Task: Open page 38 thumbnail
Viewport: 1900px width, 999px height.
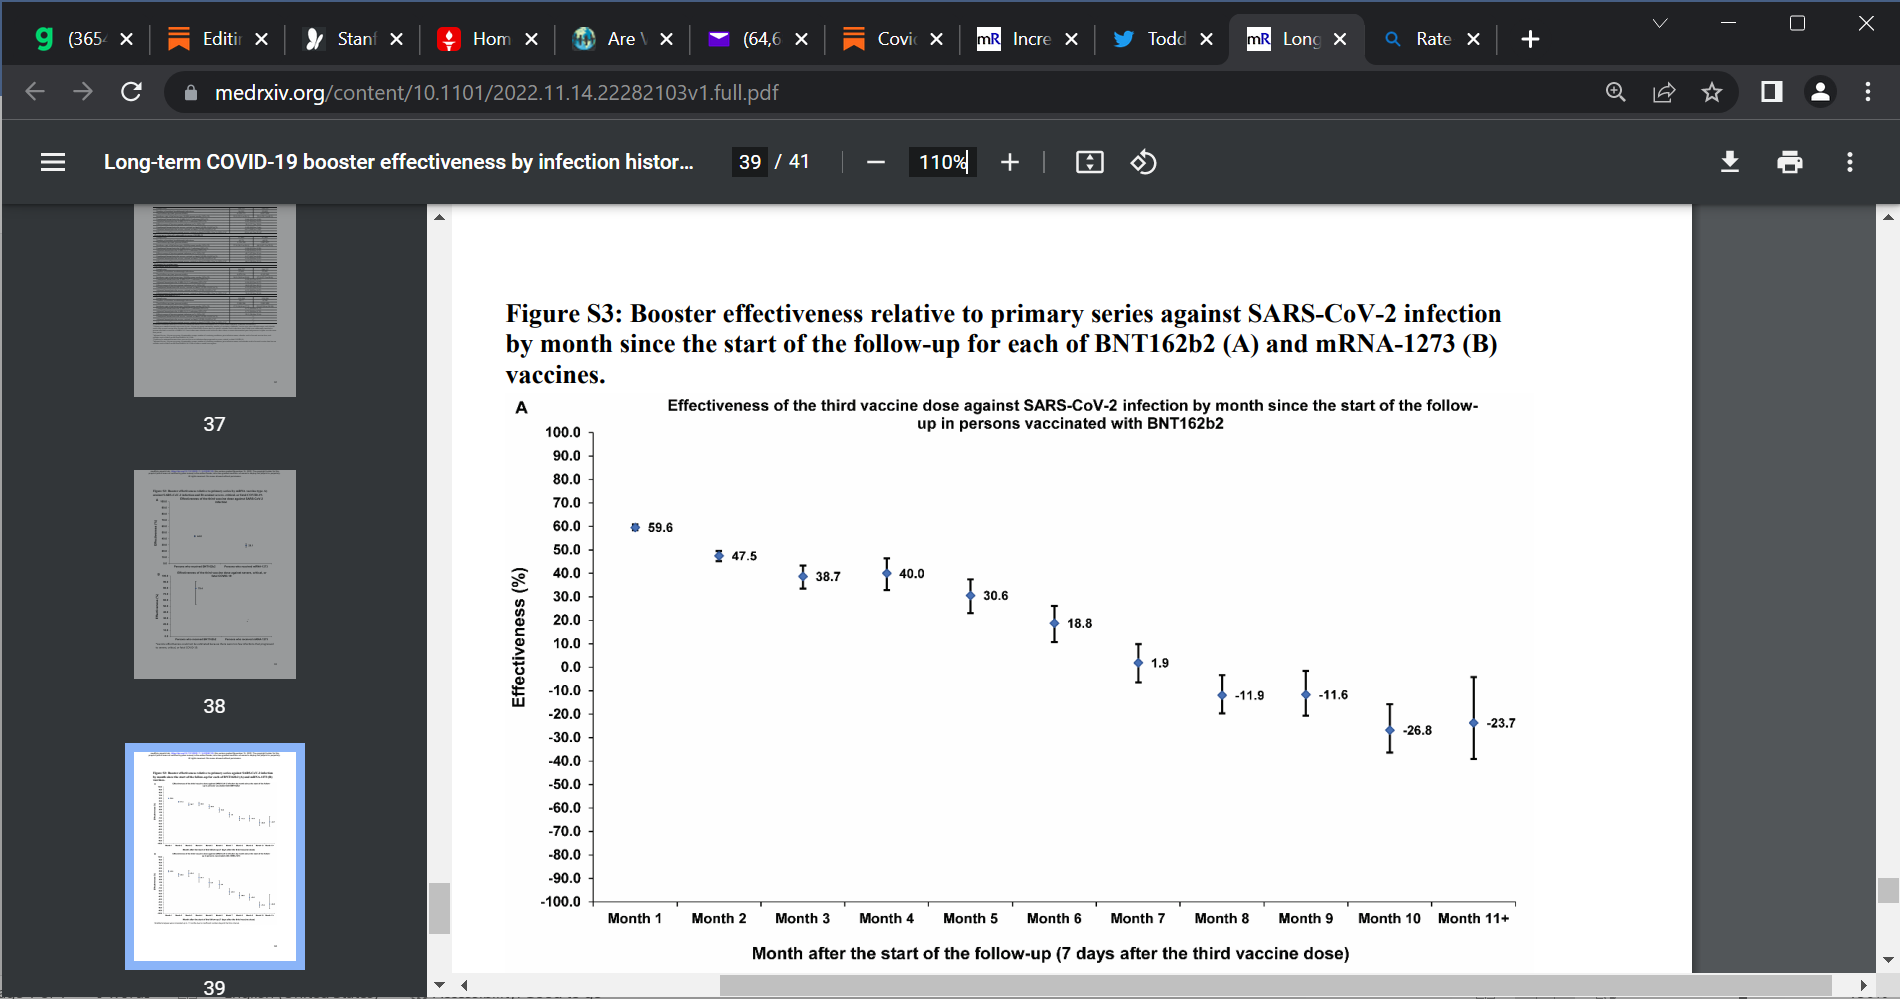Action: pyautogui.click(x=215, y=574)
